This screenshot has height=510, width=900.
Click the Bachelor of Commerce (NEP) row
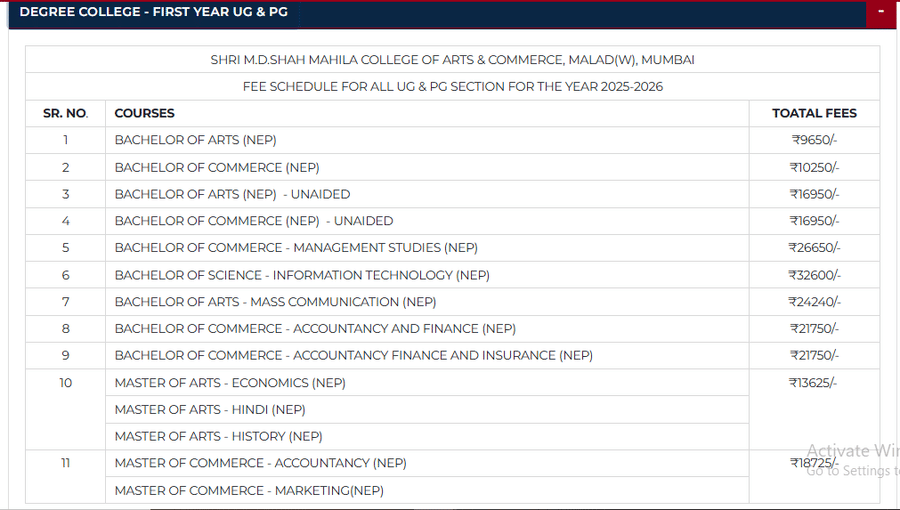pyautogui.click(x=217, y=167)
